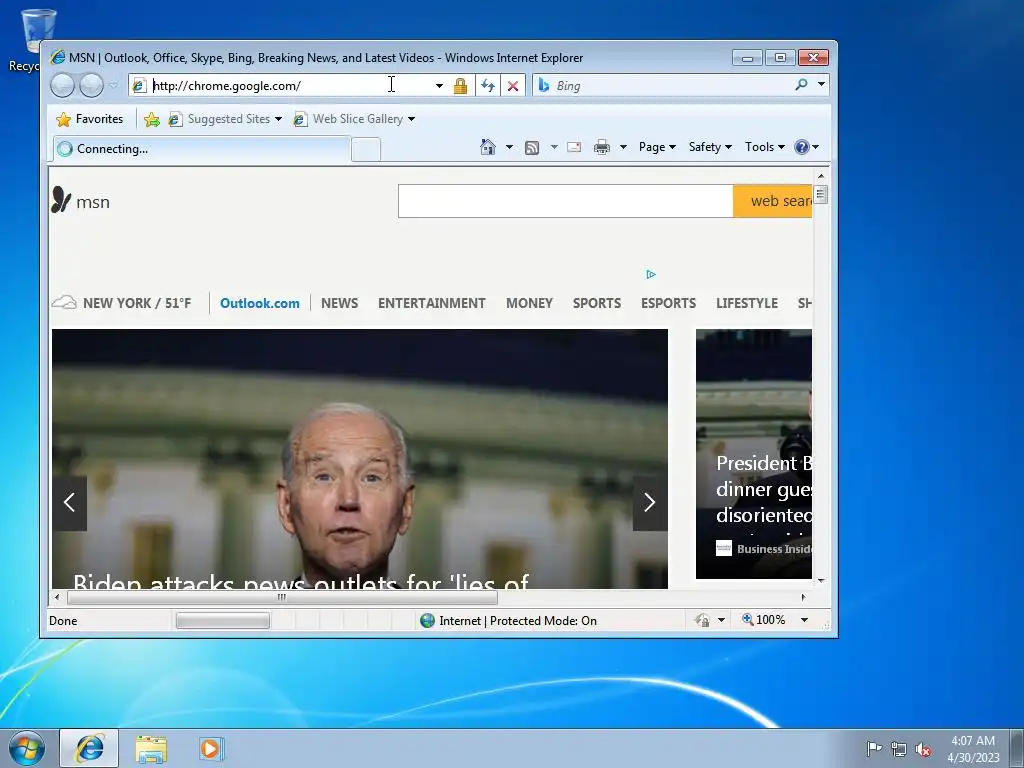Open the Page menu
This screenshot has height=768, width=1024.
click(x=657, y=147)
